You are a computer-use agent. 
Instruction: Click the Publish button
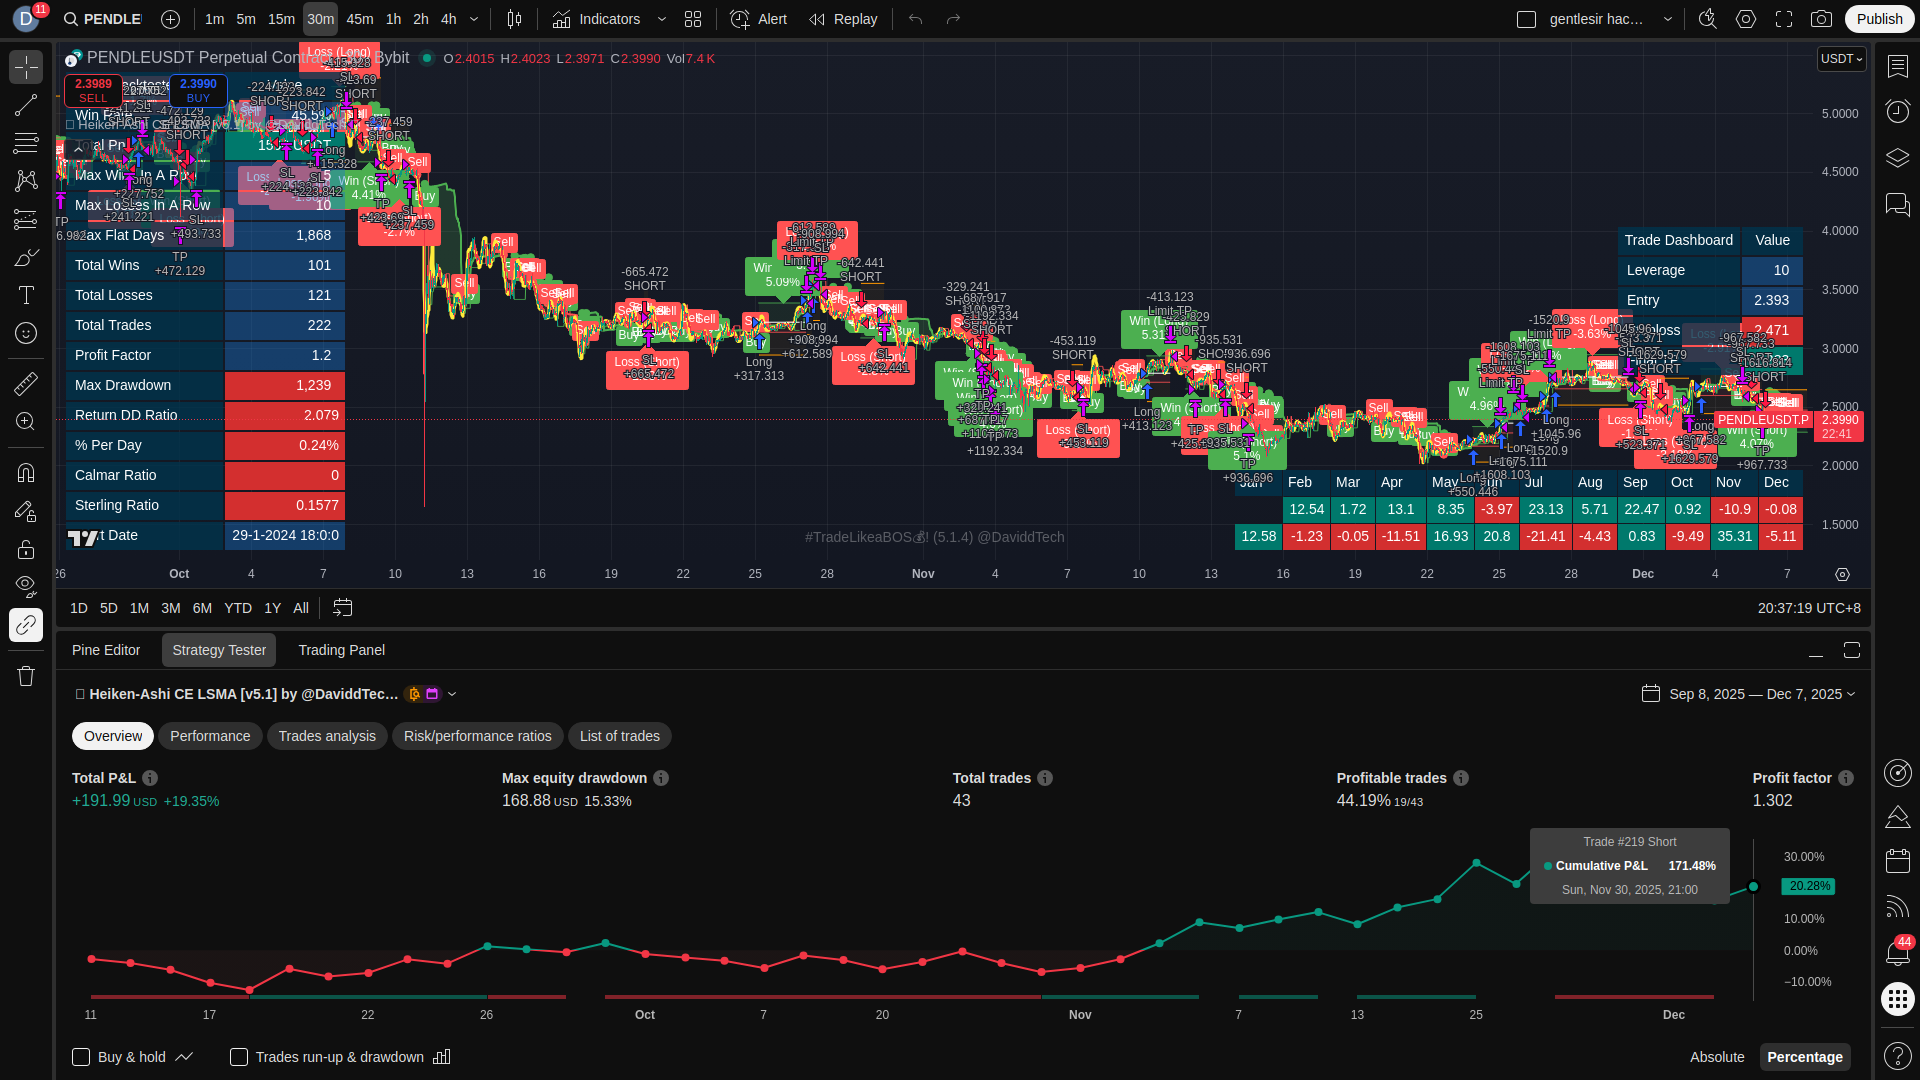point(1879,19)
